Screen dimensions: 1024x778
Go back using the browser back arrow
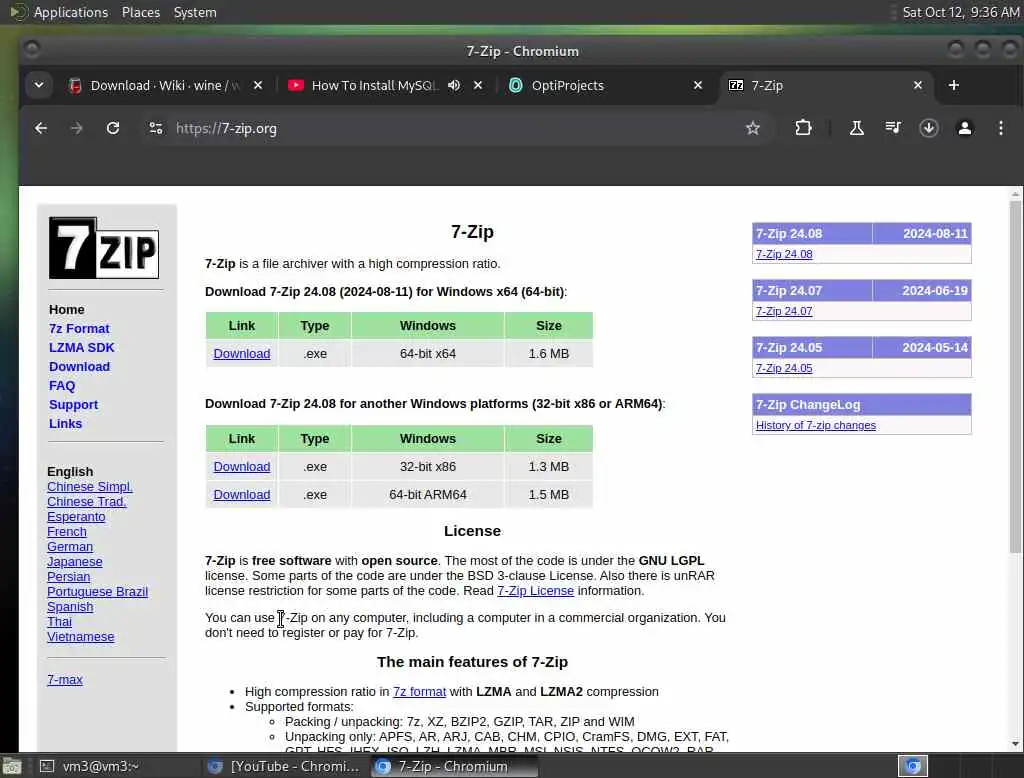click(41, 129)
